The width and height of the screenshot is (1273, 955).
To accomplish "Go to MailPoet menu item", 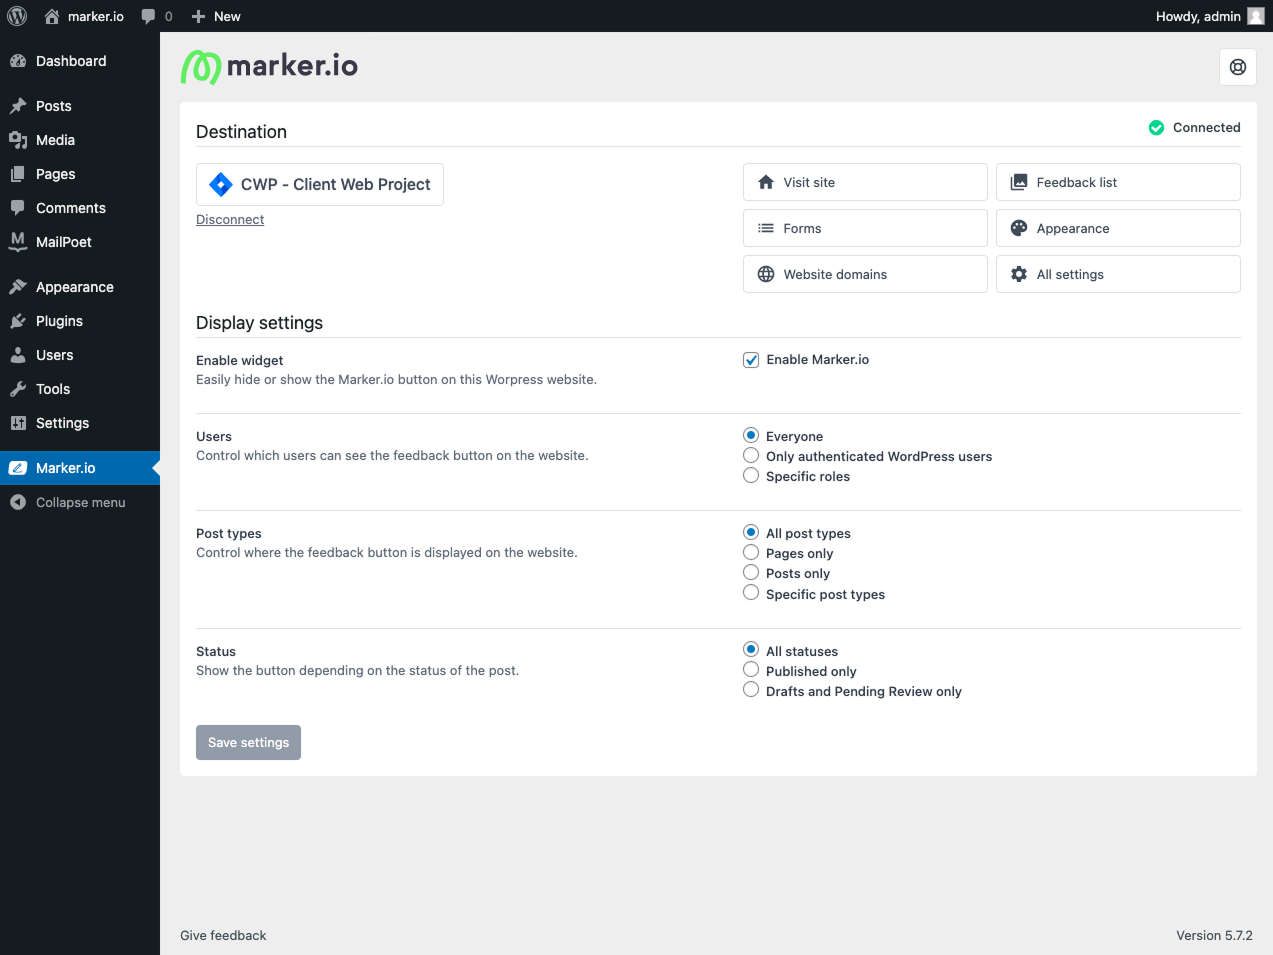I will tap(63, 242).
